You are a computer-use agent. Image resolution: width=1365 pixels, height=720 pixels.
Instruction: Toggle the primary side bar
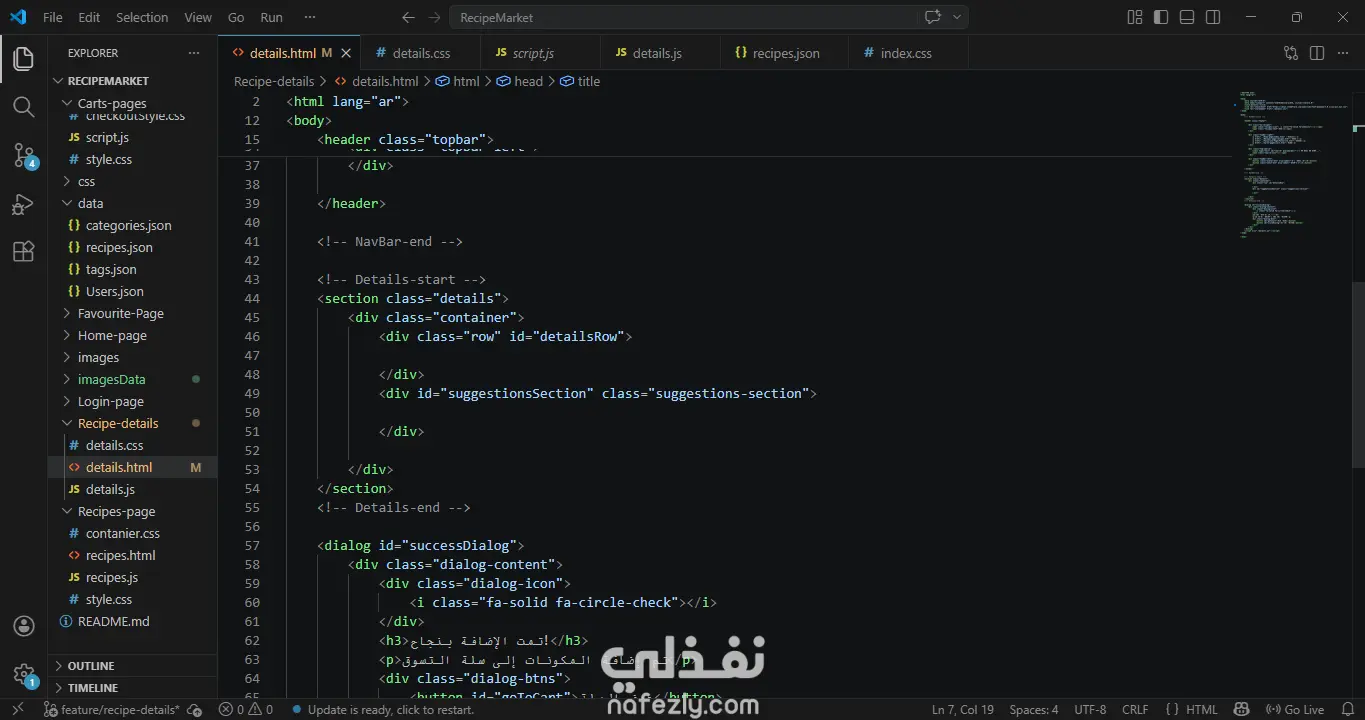click(x=1161, y=17)
